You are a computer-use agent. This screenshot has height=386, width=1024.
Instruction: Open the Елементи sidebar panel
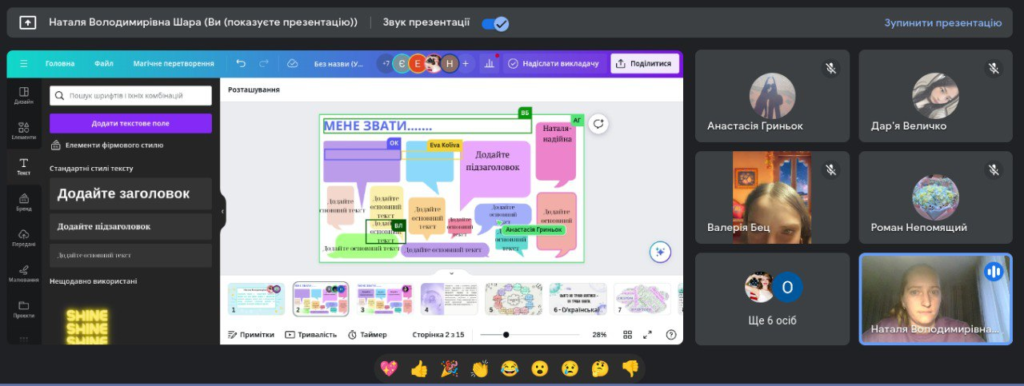coord(24,131)
